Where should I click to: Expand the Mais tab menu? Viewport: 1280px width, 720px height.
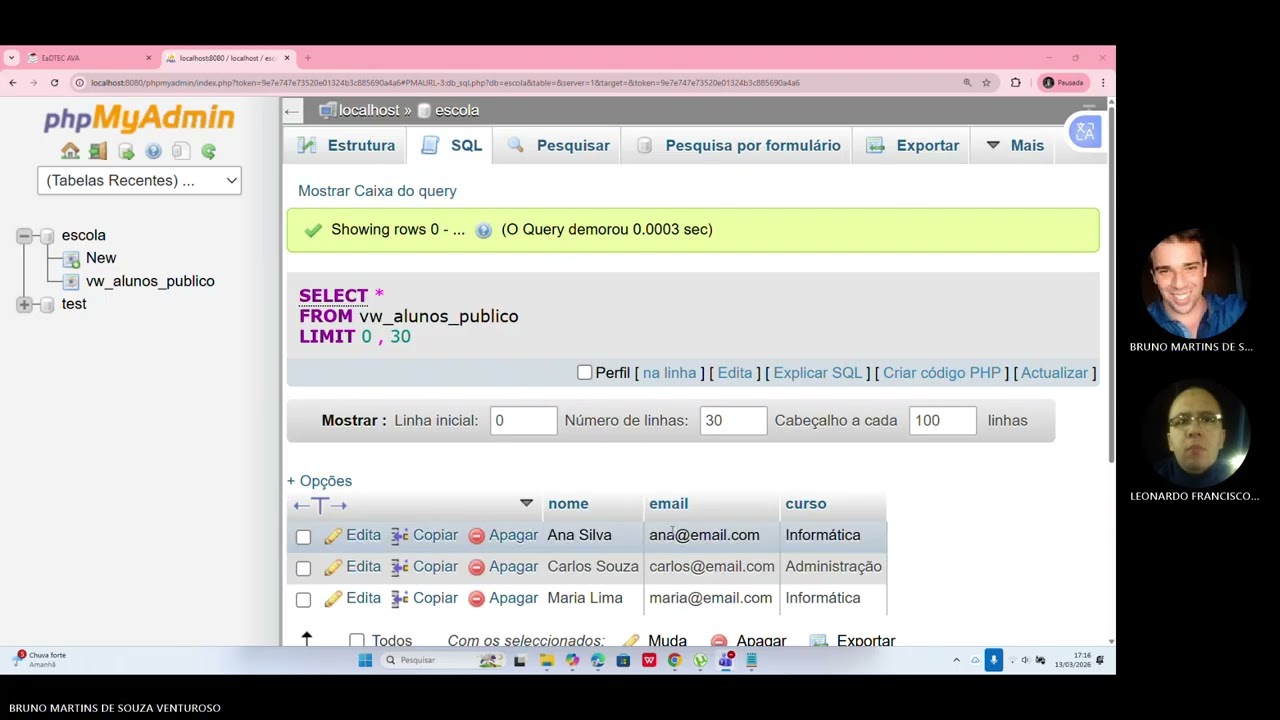click(x=1015, y=146)
